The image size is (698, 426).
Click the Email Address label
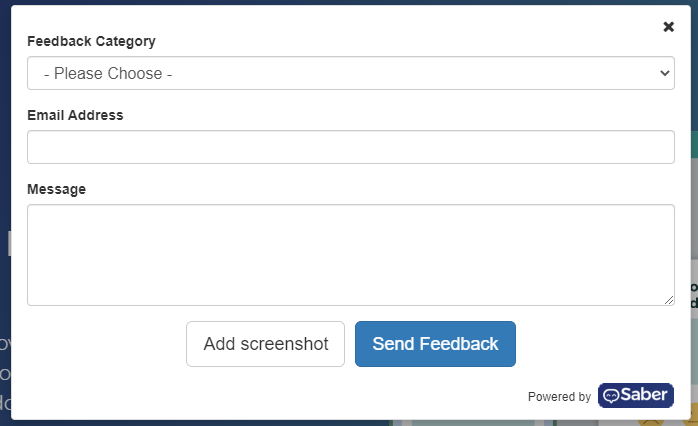pos(75,115)
